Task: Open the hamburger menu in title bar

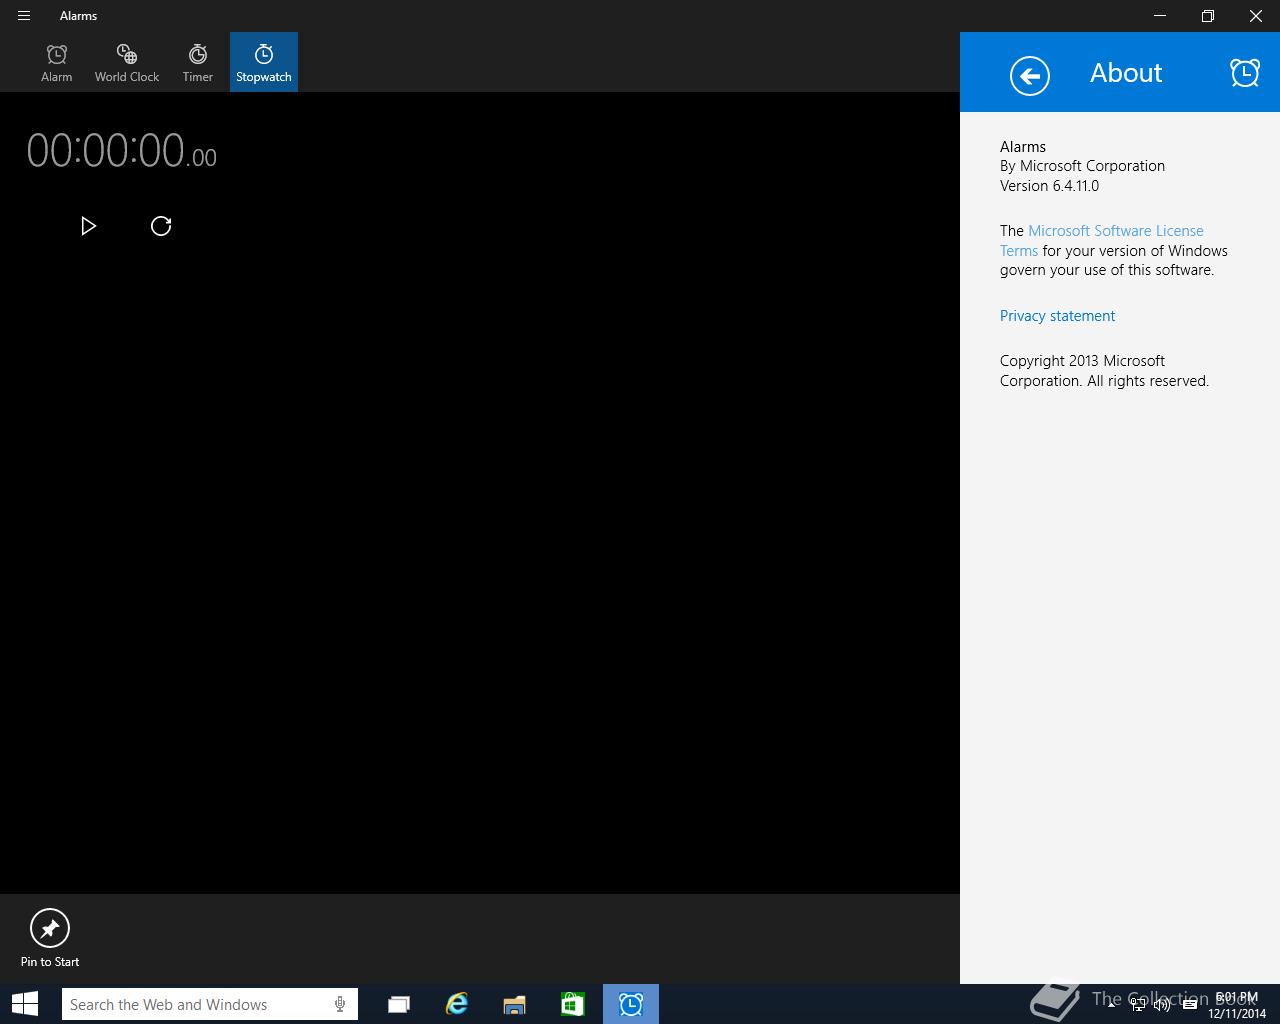Action: (x=24, y=16)
